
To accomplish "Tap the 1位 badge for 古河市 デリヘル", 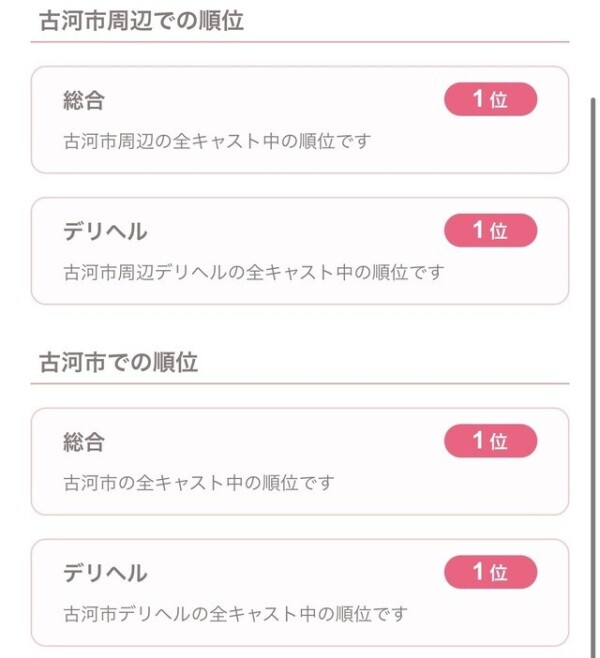I will (x=490, y=572).
